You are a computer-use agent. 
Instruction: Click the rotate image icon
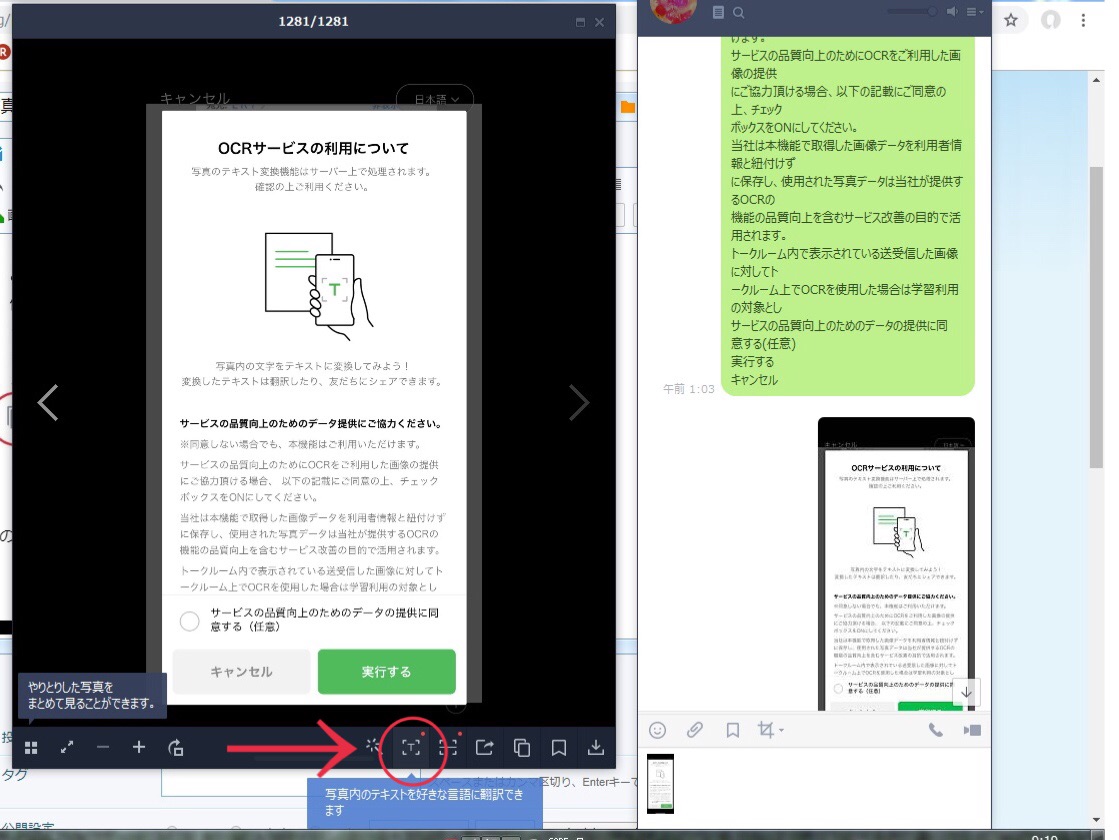tap(176, 747)
